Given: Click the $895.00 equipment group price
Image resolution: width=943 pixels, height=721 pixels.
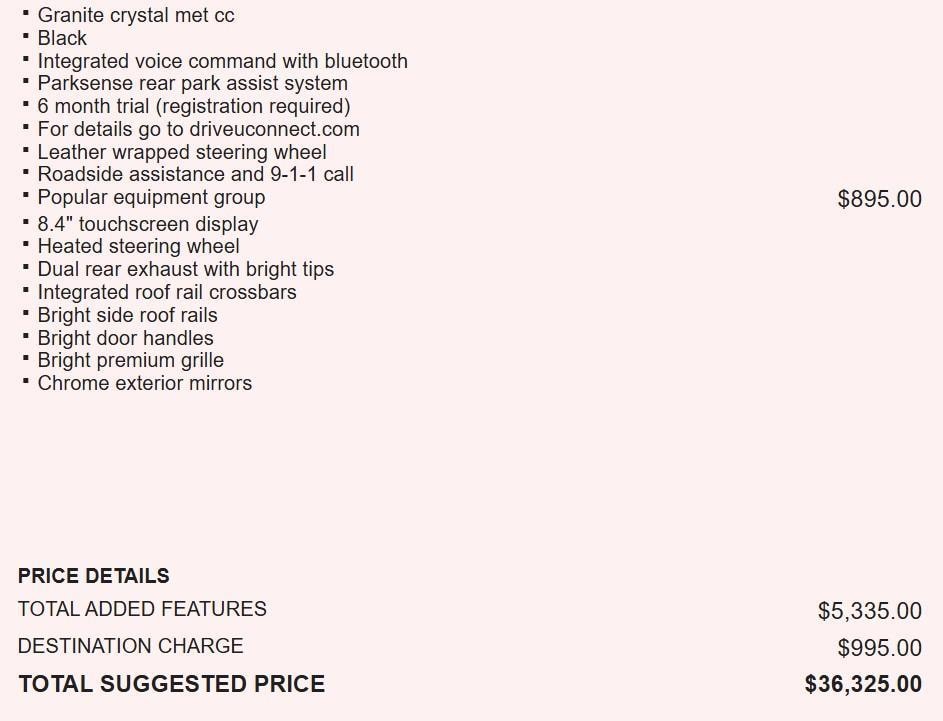Looking at the screenshot, I should point(879,199).
